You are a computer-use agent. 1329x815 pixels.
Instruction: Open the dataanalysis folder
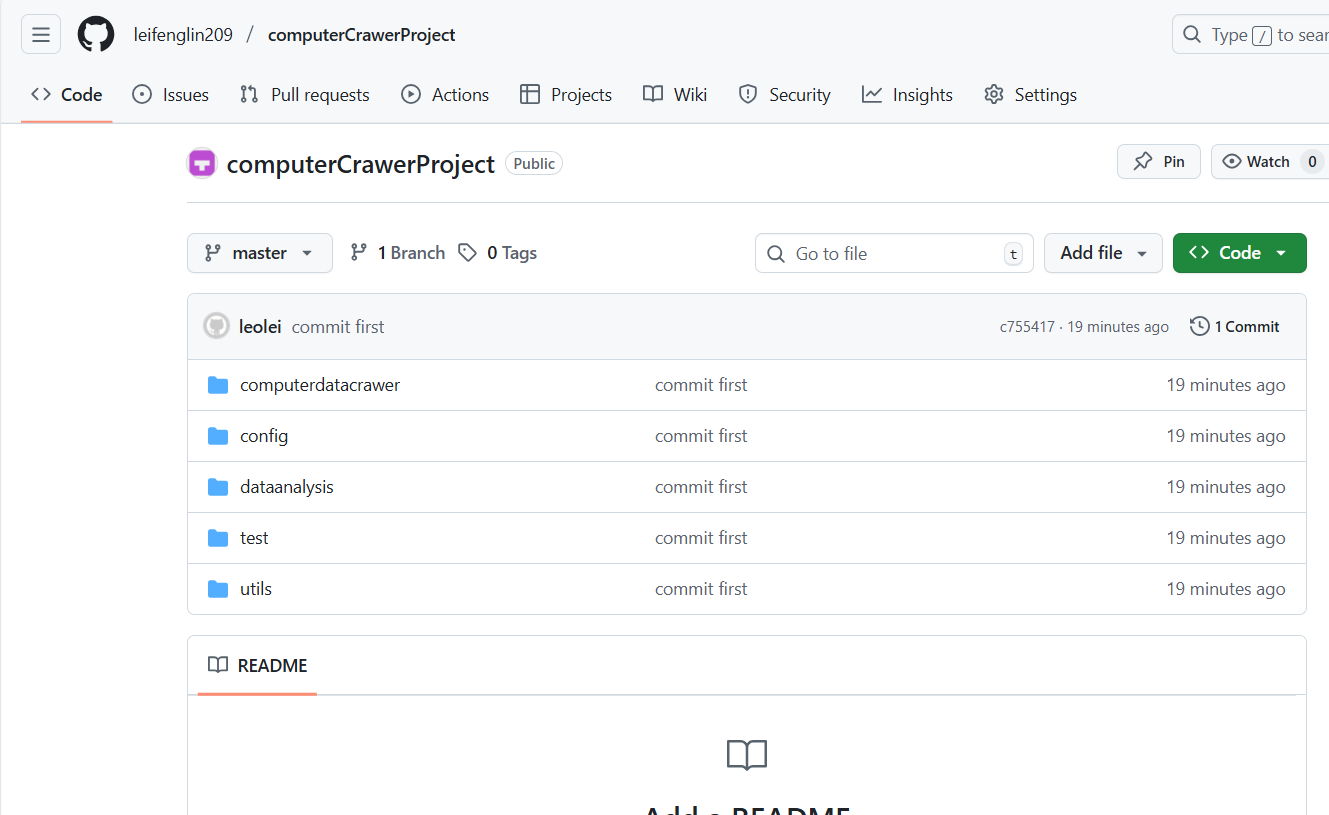pos(287,487)
